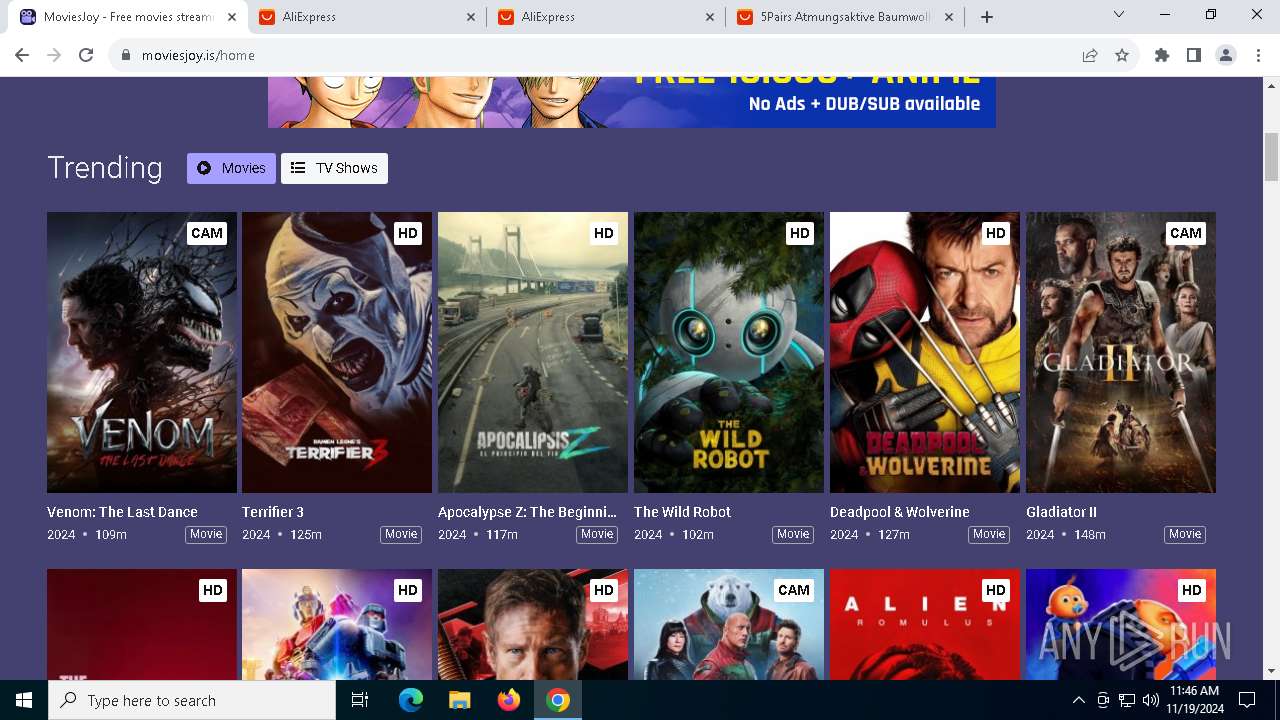This screenshot has width=1280, height=720.
Task: Bookmark this page with the star icon
Action: coord(1122,56)
